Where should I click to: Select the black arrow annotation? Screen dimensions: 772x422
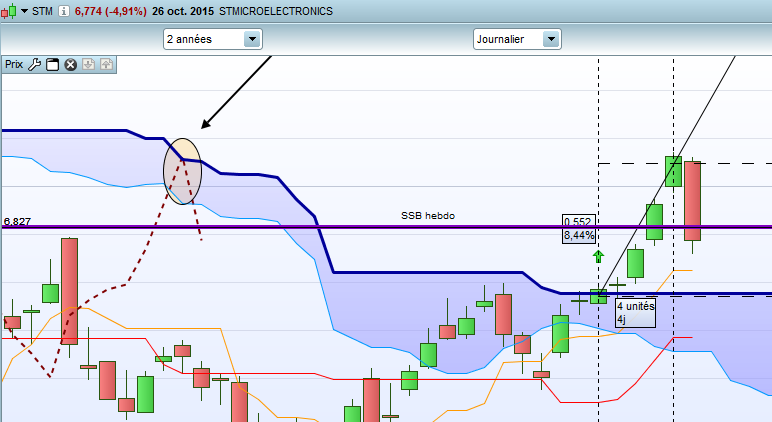point(236,92)
